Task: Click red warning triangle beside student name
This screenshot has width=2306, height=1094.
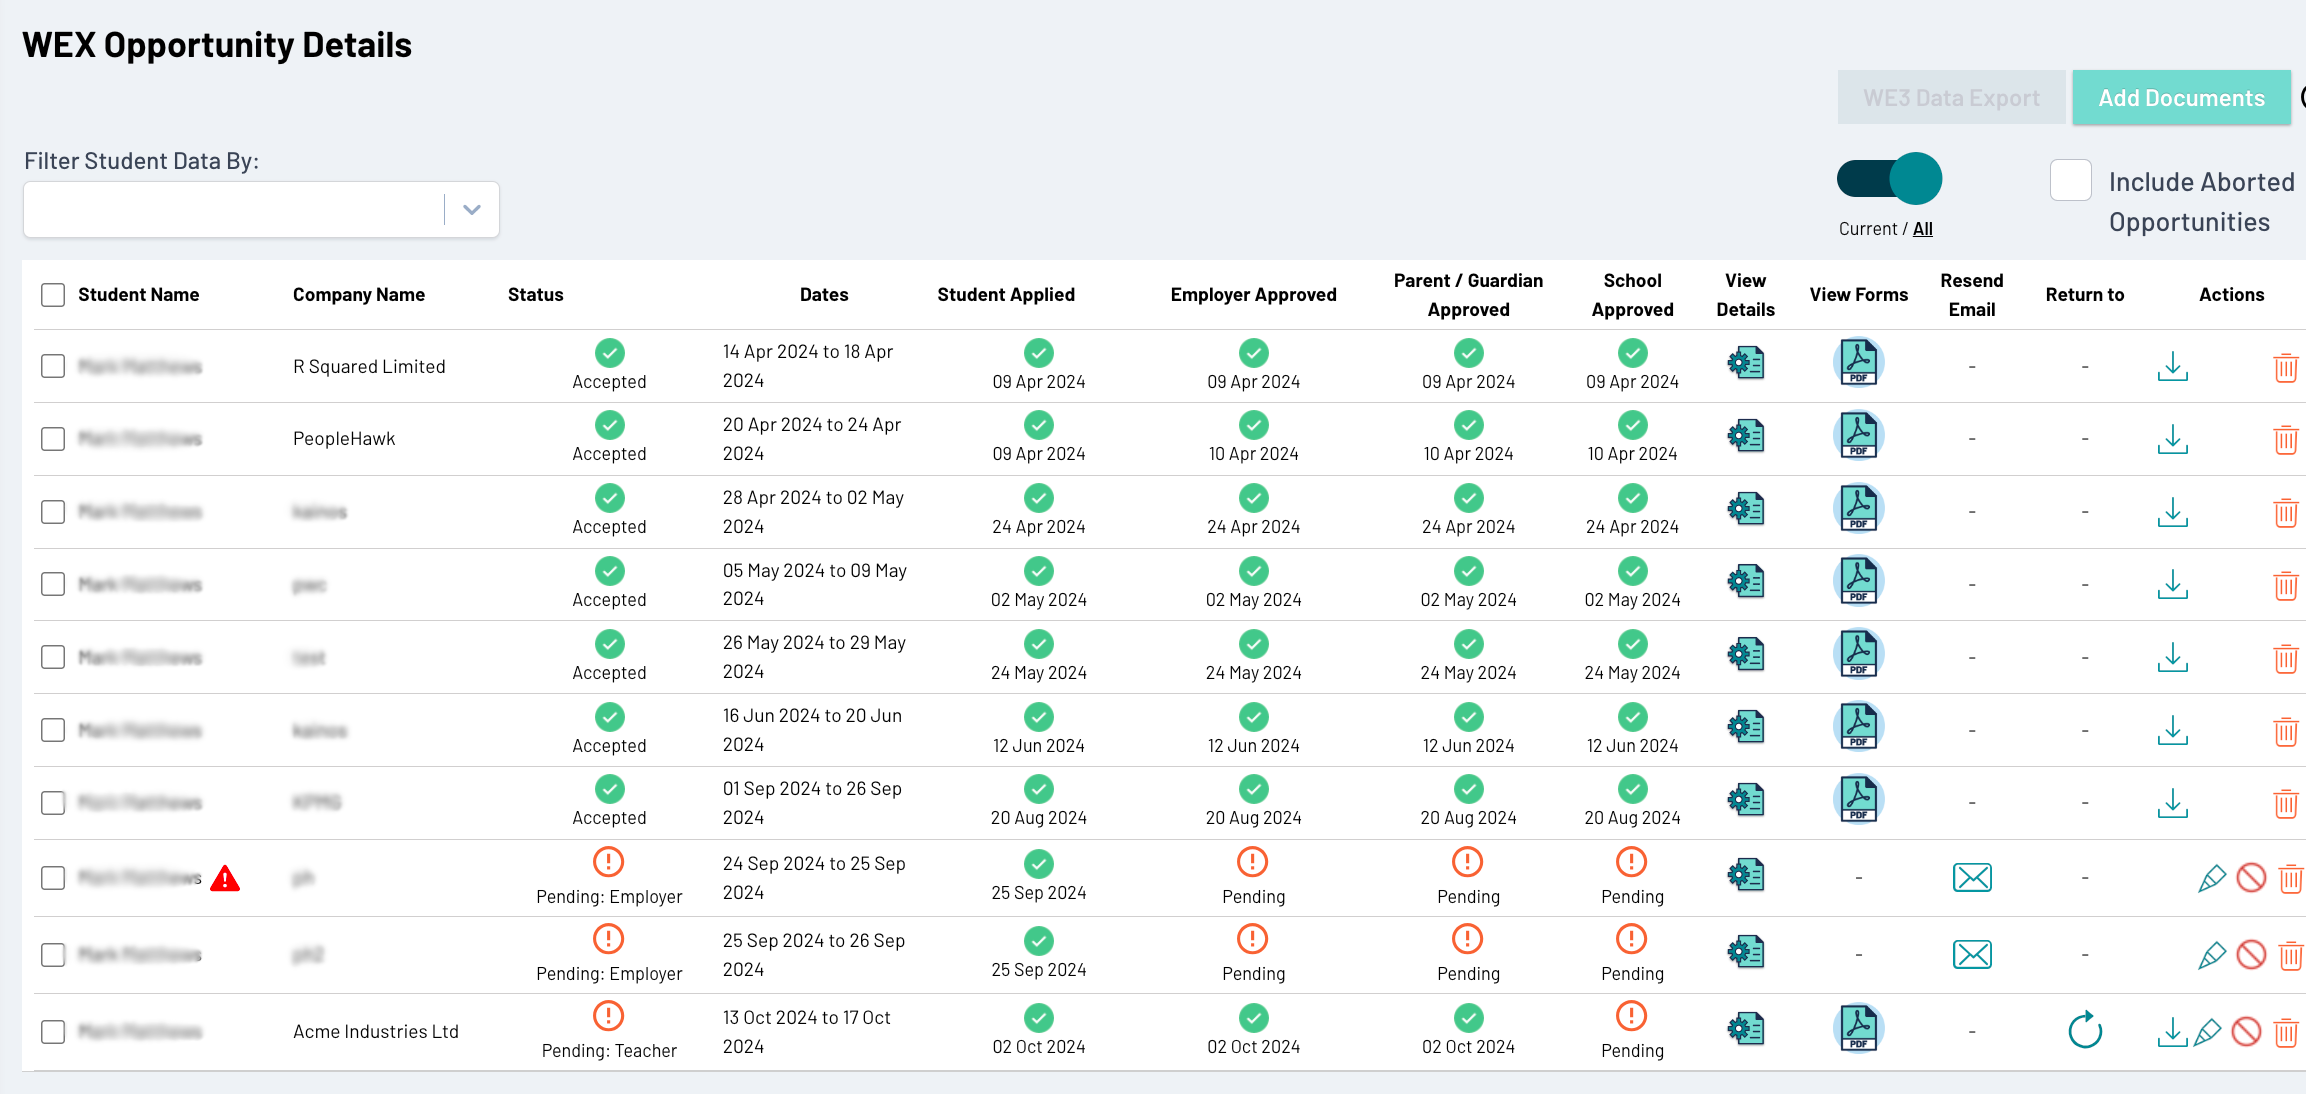Action: pyautogui.click(x=225, y=879)
